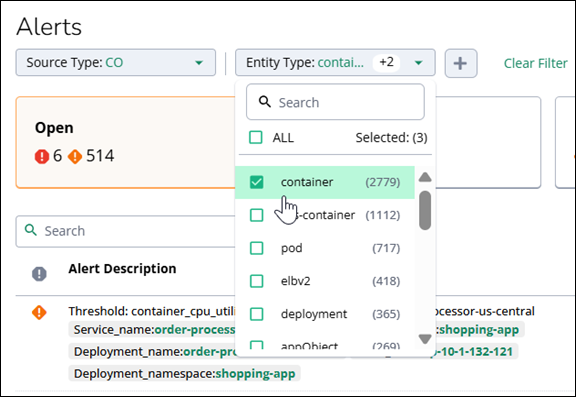Viewport: 576px width, 397px height.
Task: Check the ALL checkbox
Action: tap(256, 137)
